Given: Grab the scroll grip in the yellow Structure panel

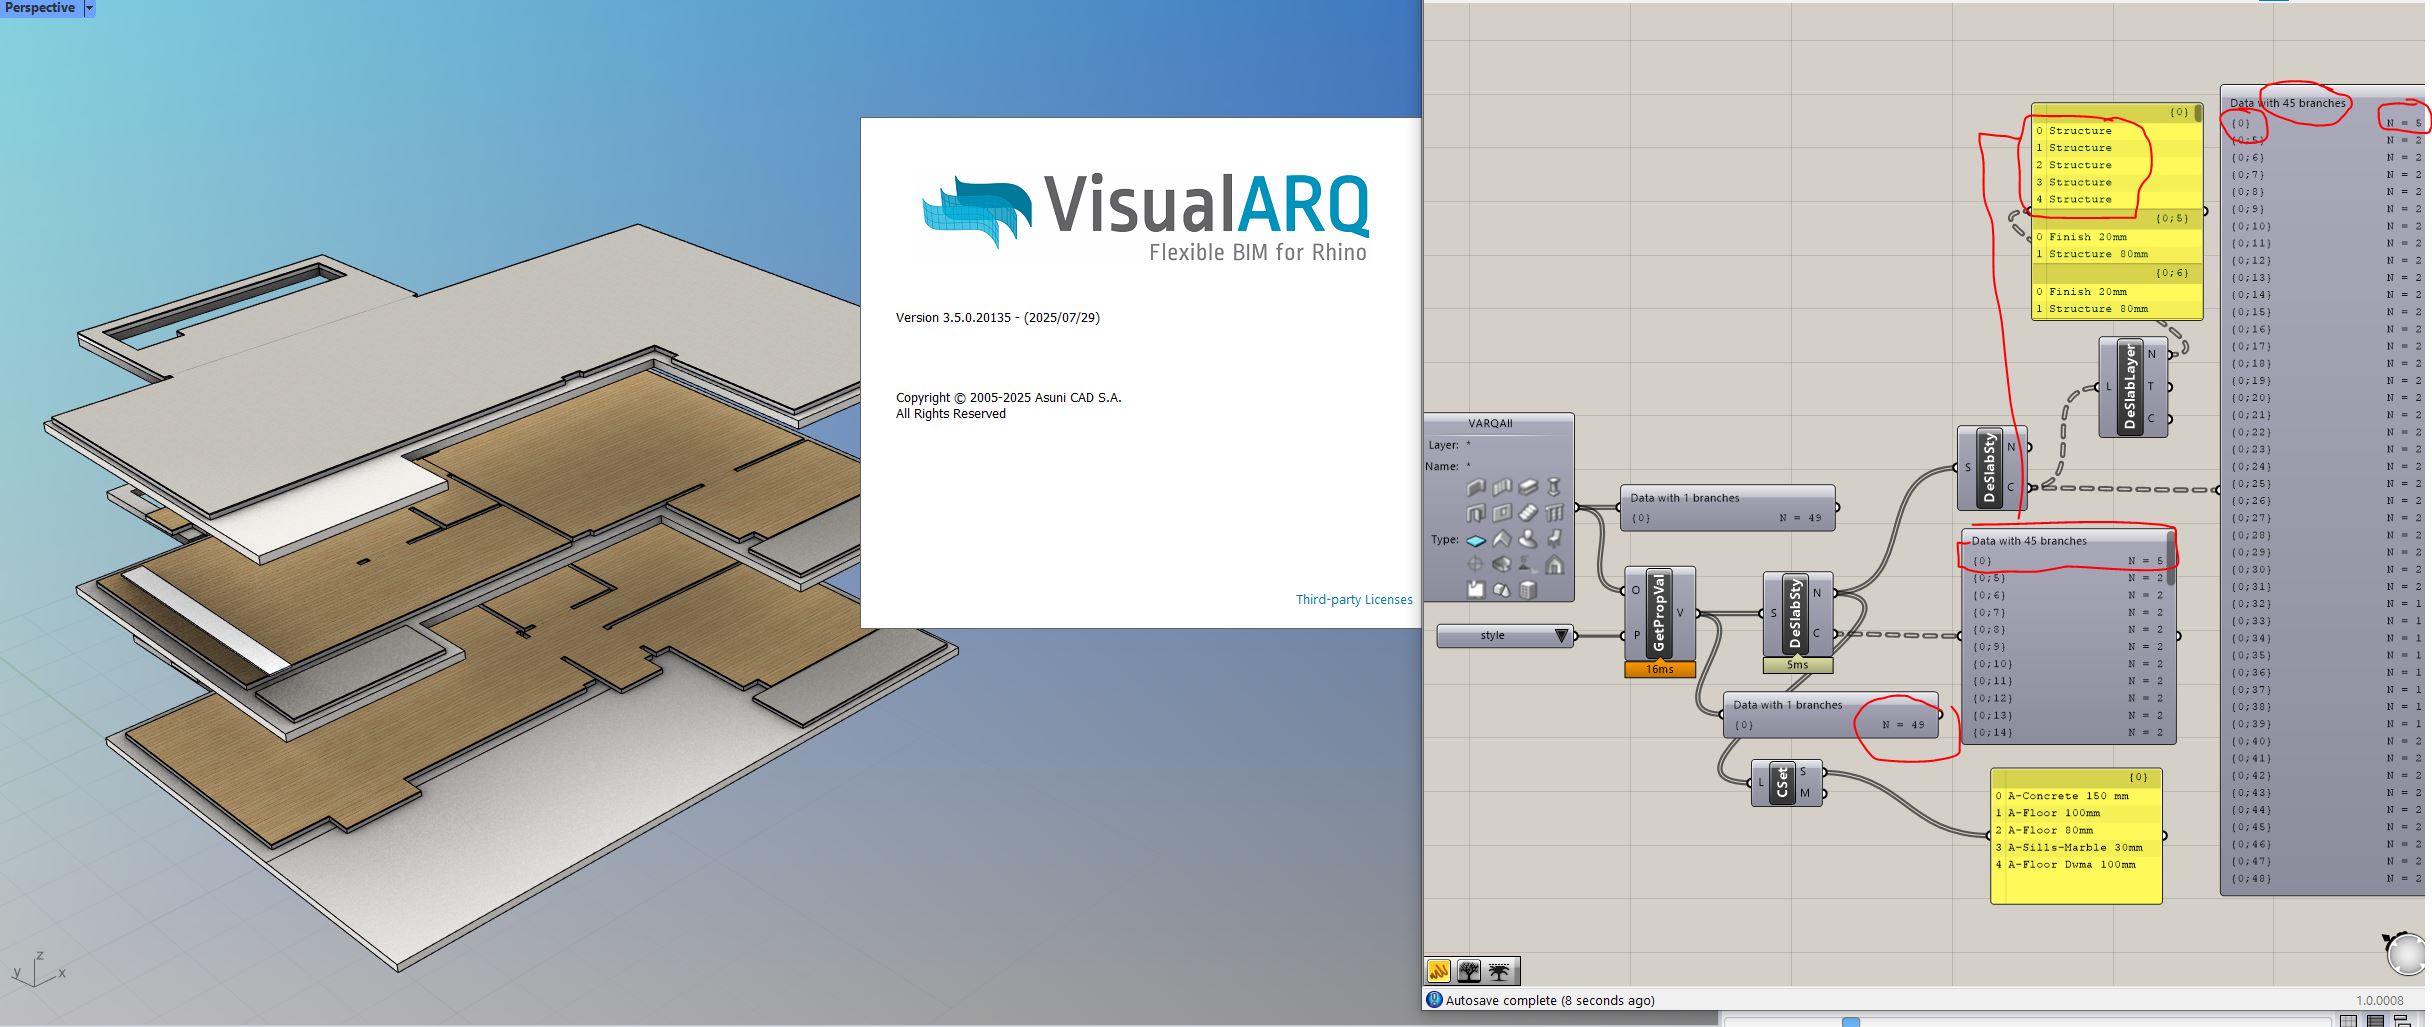Looking at the screenshot, I should point(2198,114).
